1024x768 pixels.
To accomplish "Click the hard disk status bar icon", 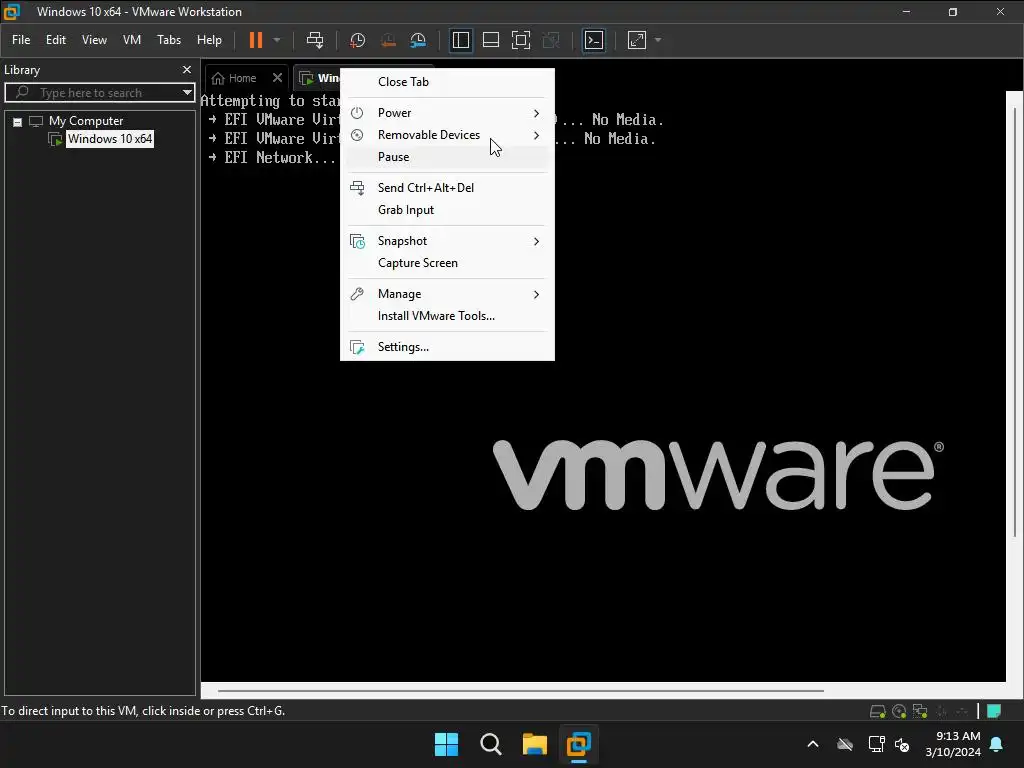I will click(x=878, y=711).
